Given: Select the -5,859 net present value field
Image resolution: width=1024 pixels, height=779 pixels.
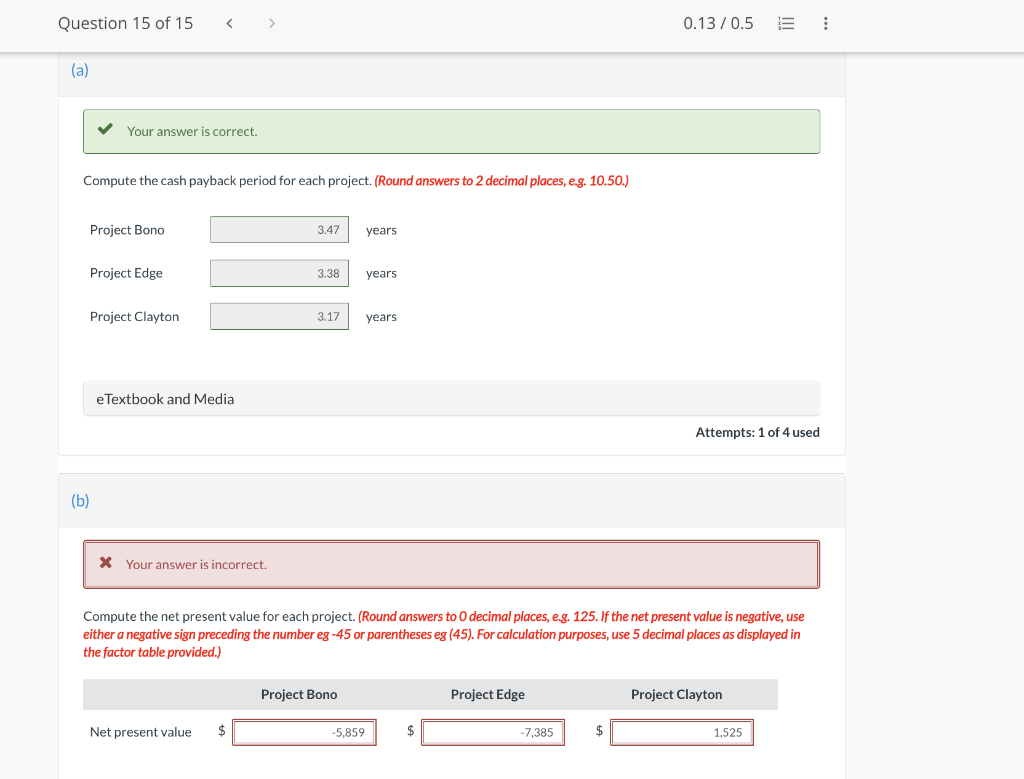Looking at the screenshot, I should (304, 732).
